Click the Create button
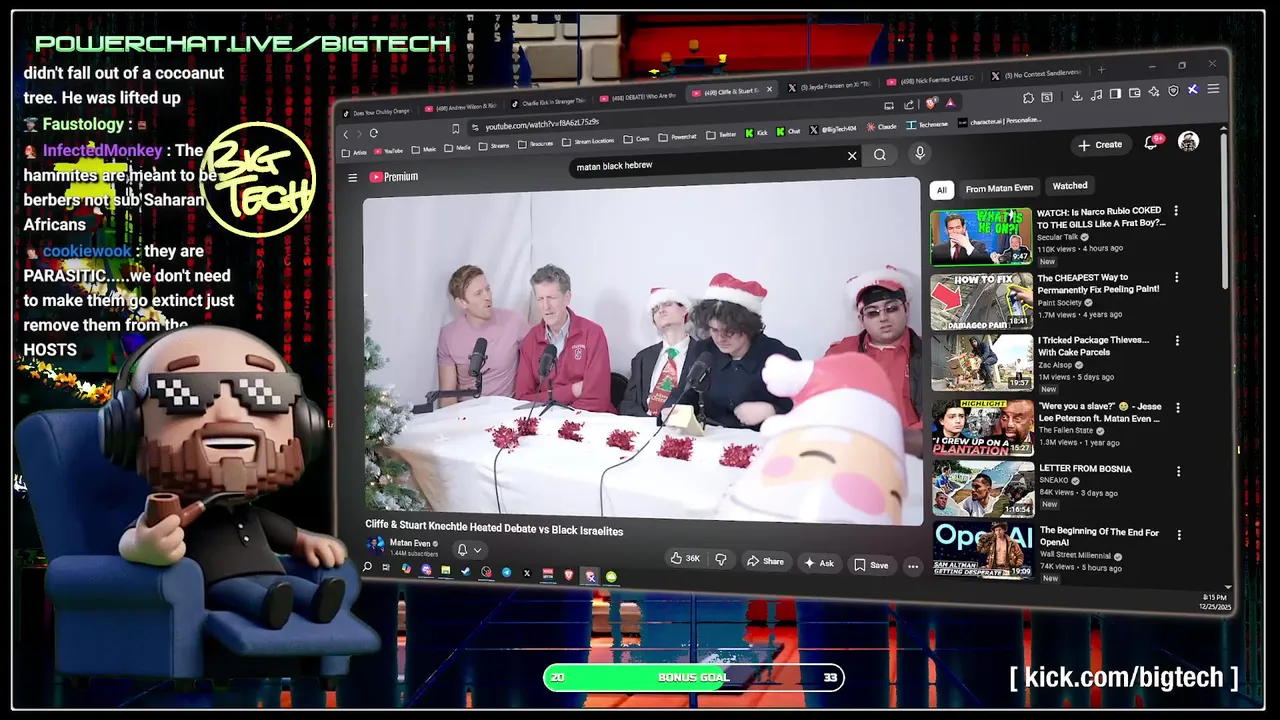Viewport: 1280px width, 720px height. [1101, 145]
